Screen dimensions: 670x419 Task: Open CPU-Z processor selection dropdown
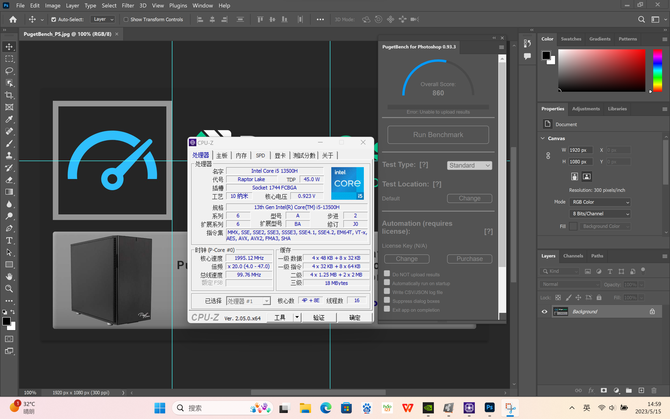248,301
